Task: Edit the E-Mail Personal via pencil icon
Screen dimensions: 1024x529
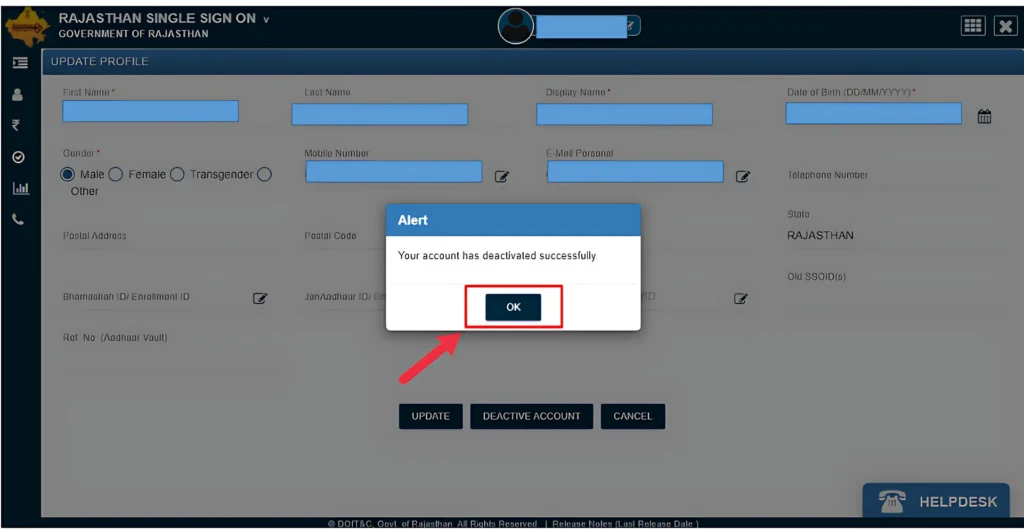Action: tap(743, 176)
